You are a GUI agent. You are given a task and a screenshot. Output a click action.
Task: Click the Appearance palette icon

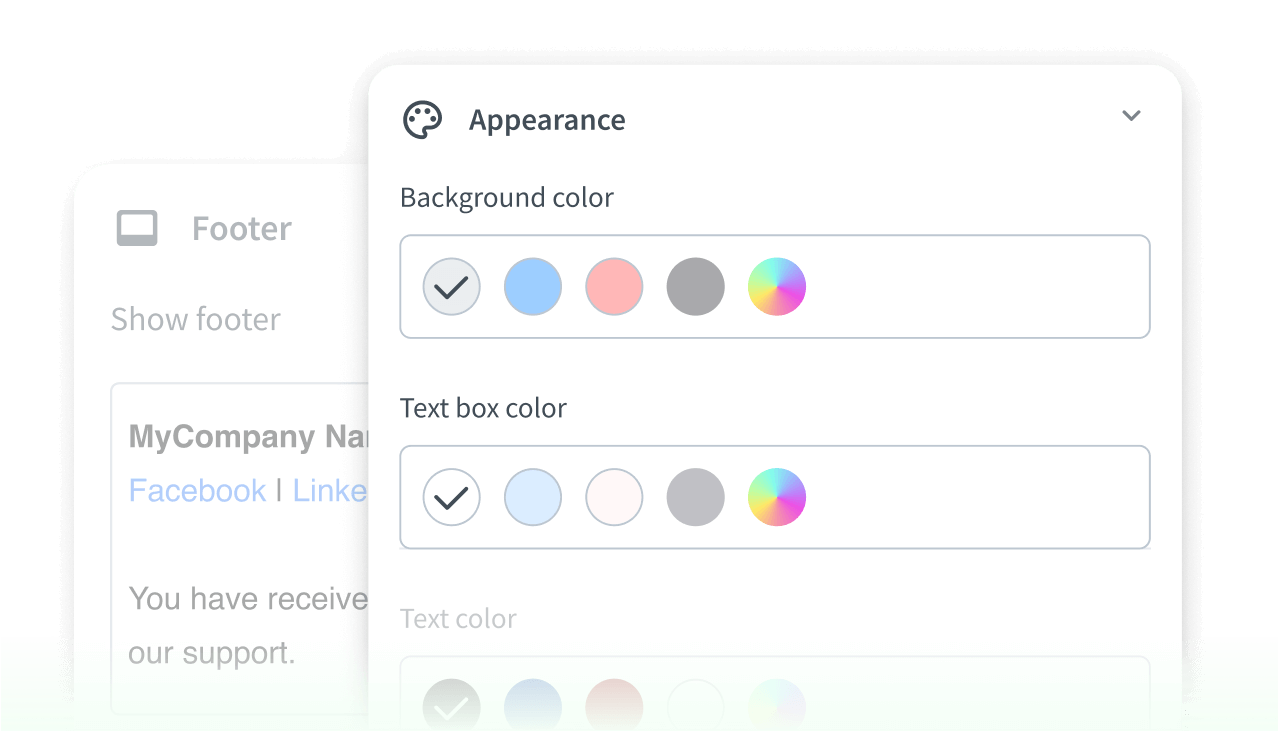[x=422, y=119]
